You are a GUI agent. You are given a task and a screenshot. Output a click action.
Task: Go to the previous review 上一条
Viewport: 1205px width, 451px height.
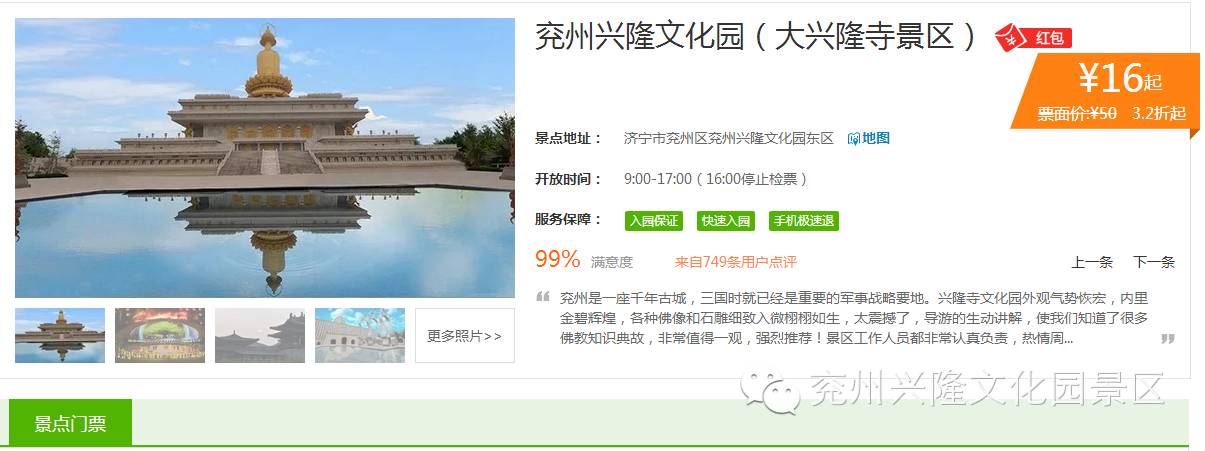coord(1092,262)
